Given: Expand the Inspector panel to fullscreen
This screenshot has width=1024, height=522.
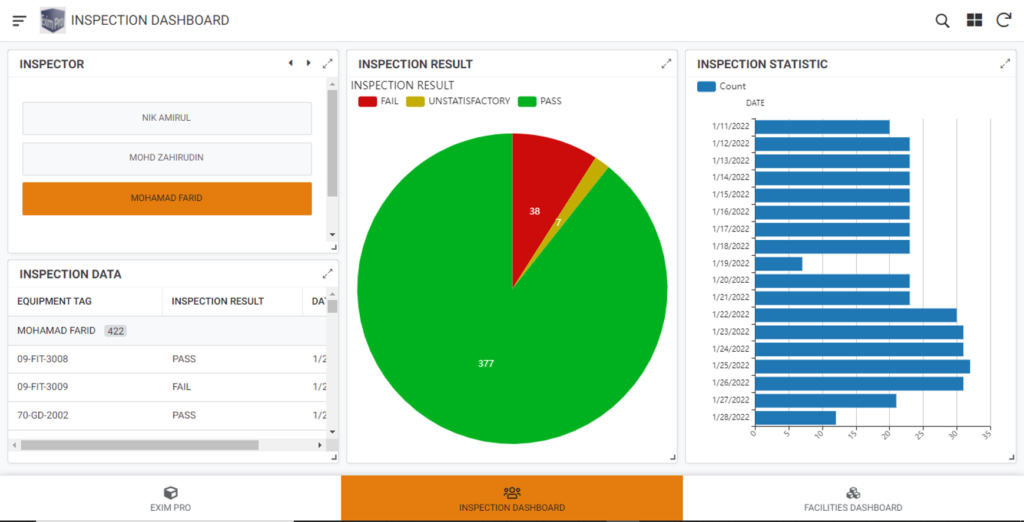Looking at the screenshot, I should click(x=327, y=64).
